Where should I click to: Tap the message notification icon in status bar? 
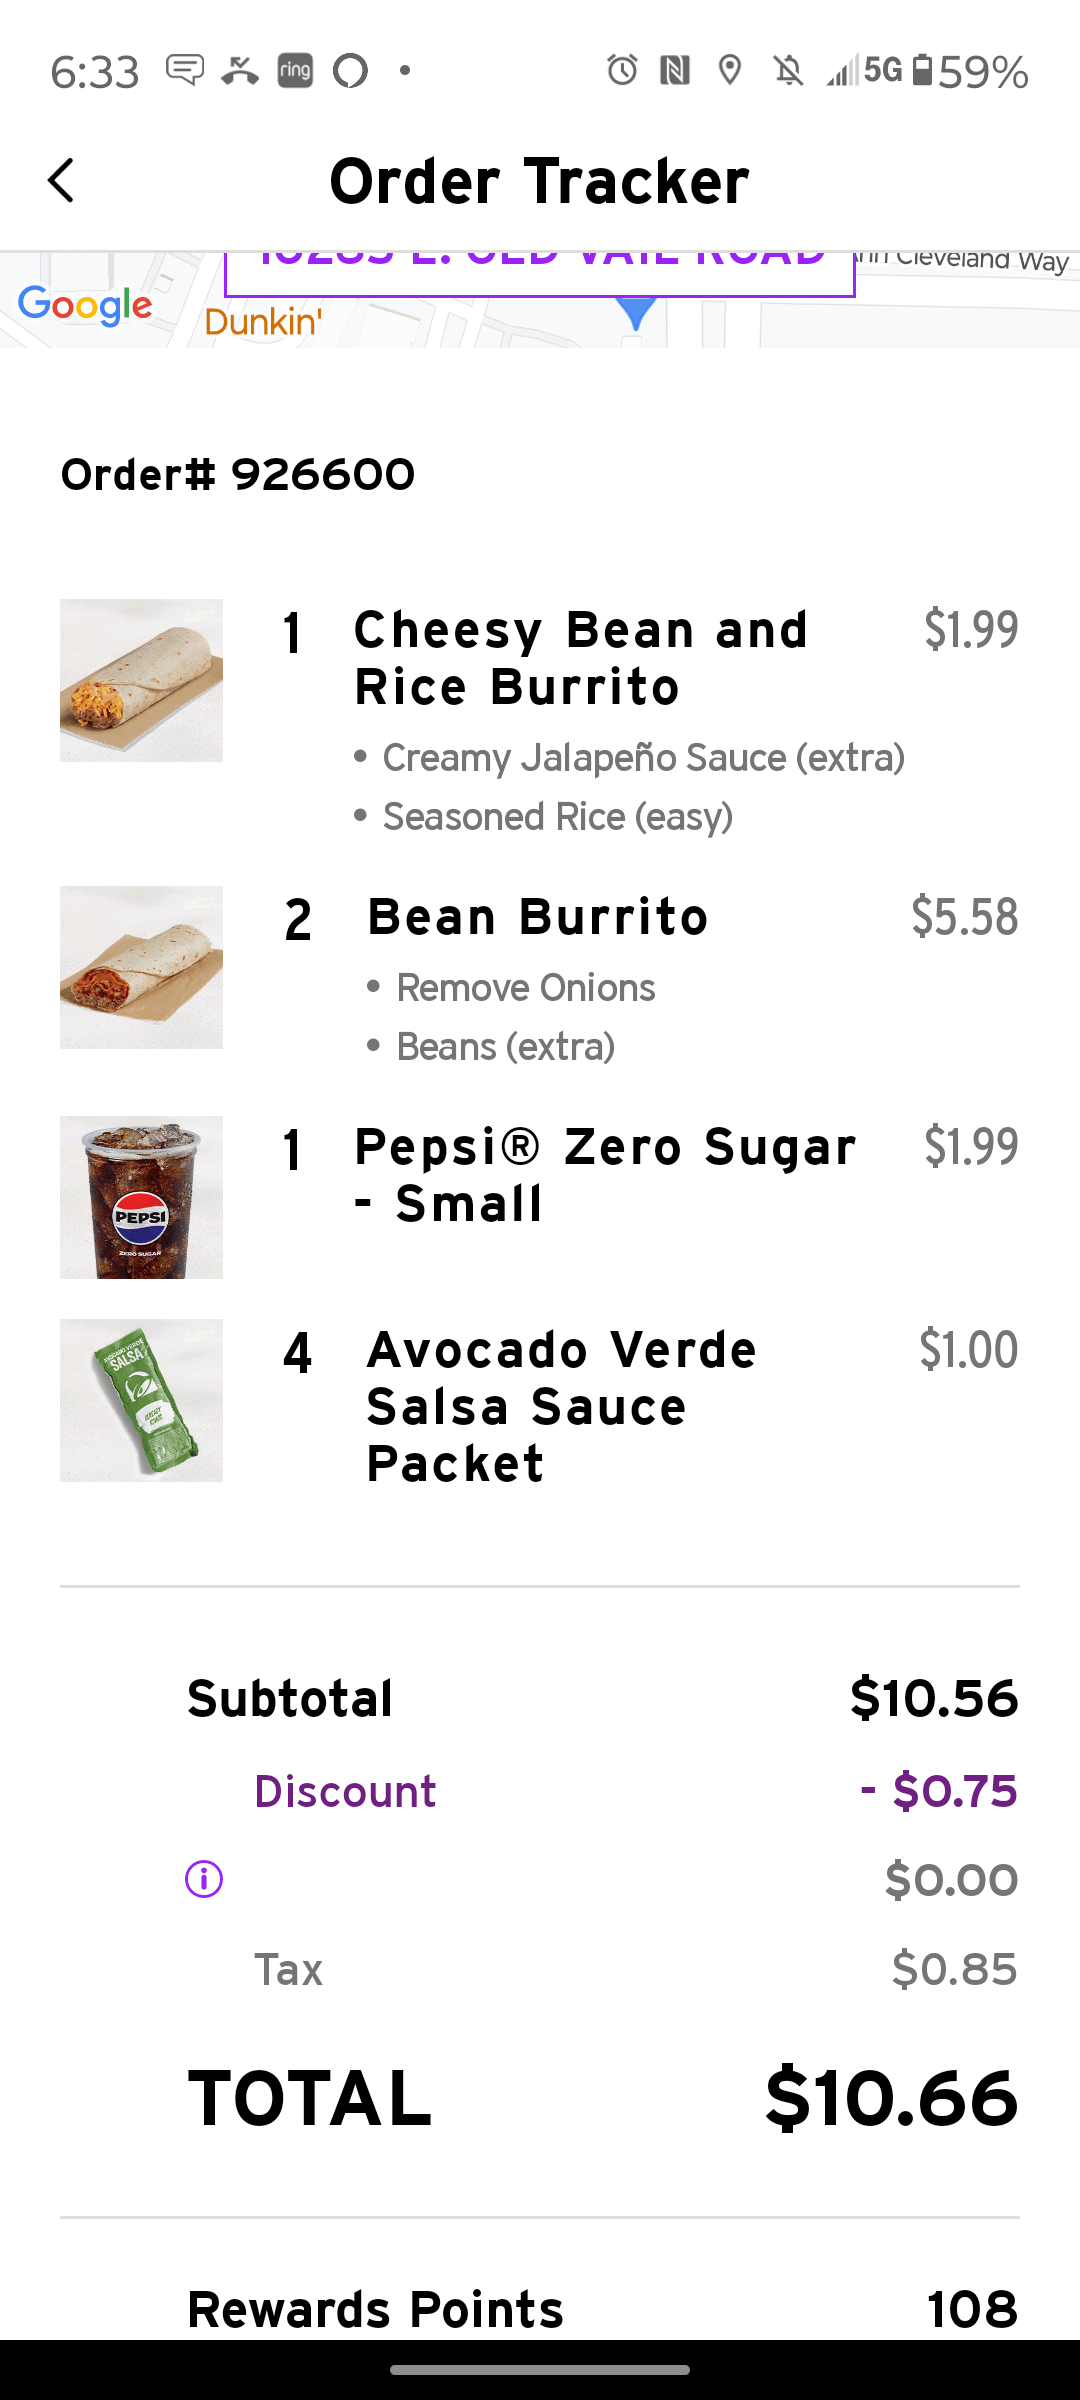coord(185,70)
